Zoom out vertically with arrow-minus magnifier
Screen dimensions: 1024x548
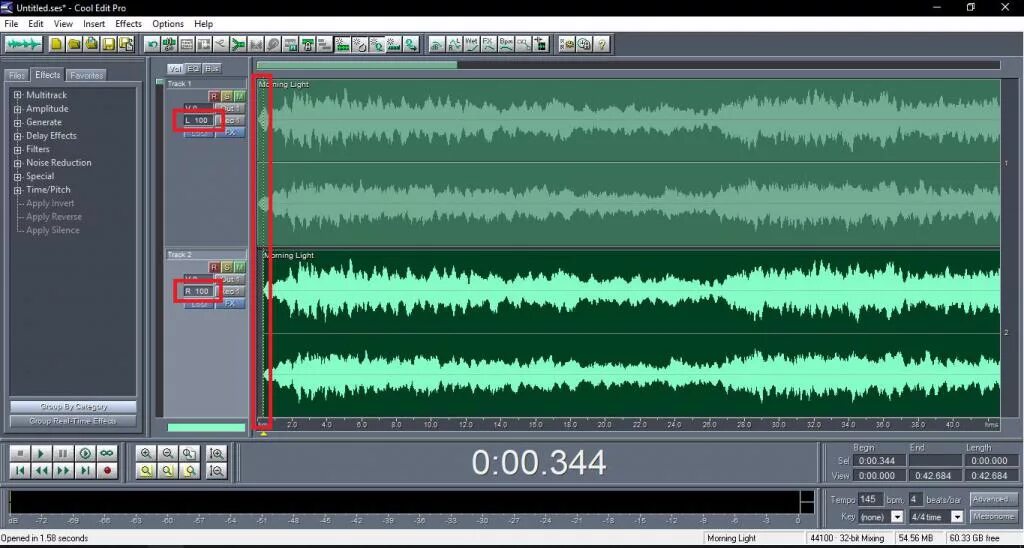[x=216, y=470]
